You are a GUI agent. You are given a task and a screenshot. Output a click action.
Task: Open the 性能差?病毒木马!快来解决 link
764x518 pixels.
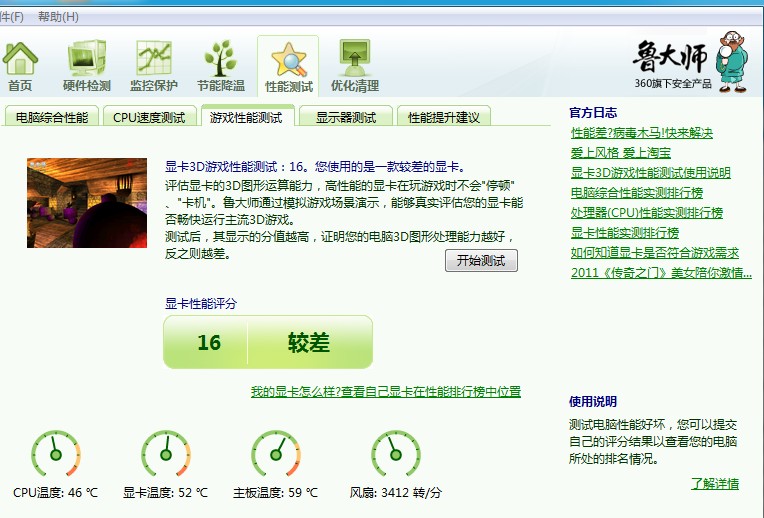(x=642, y=133)
